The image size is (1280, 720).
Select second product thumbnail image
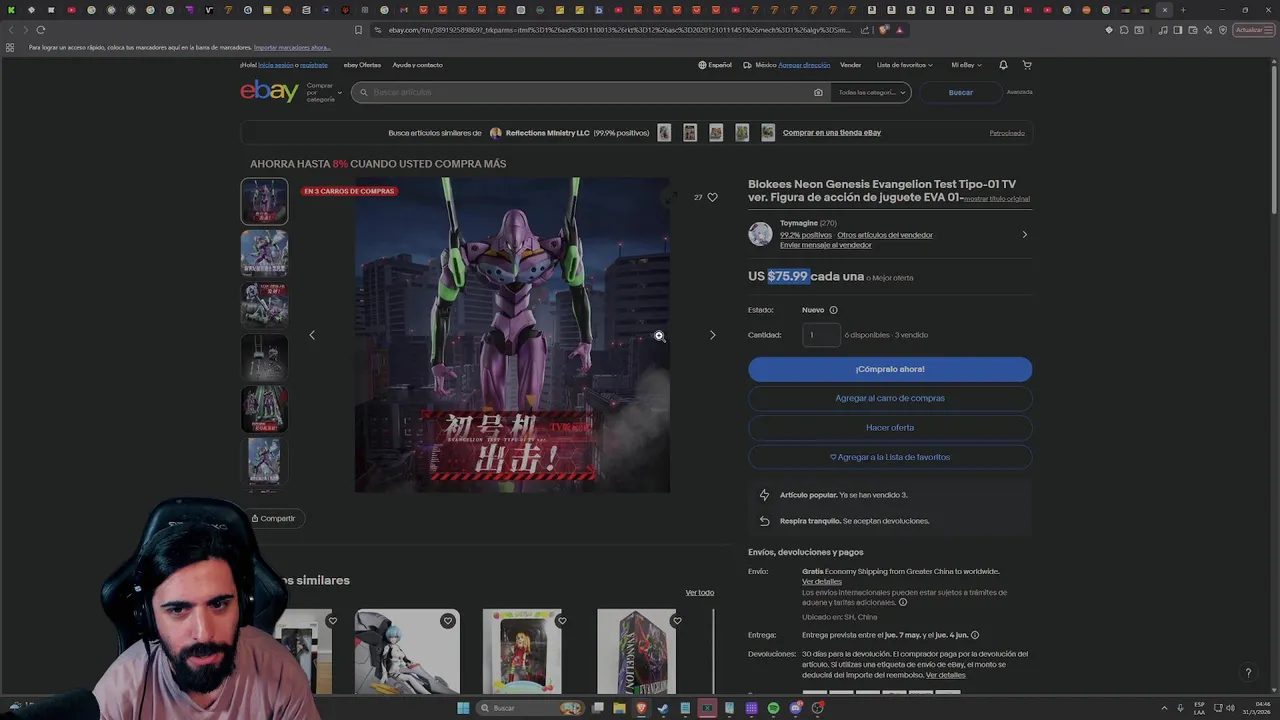(264, 253)
